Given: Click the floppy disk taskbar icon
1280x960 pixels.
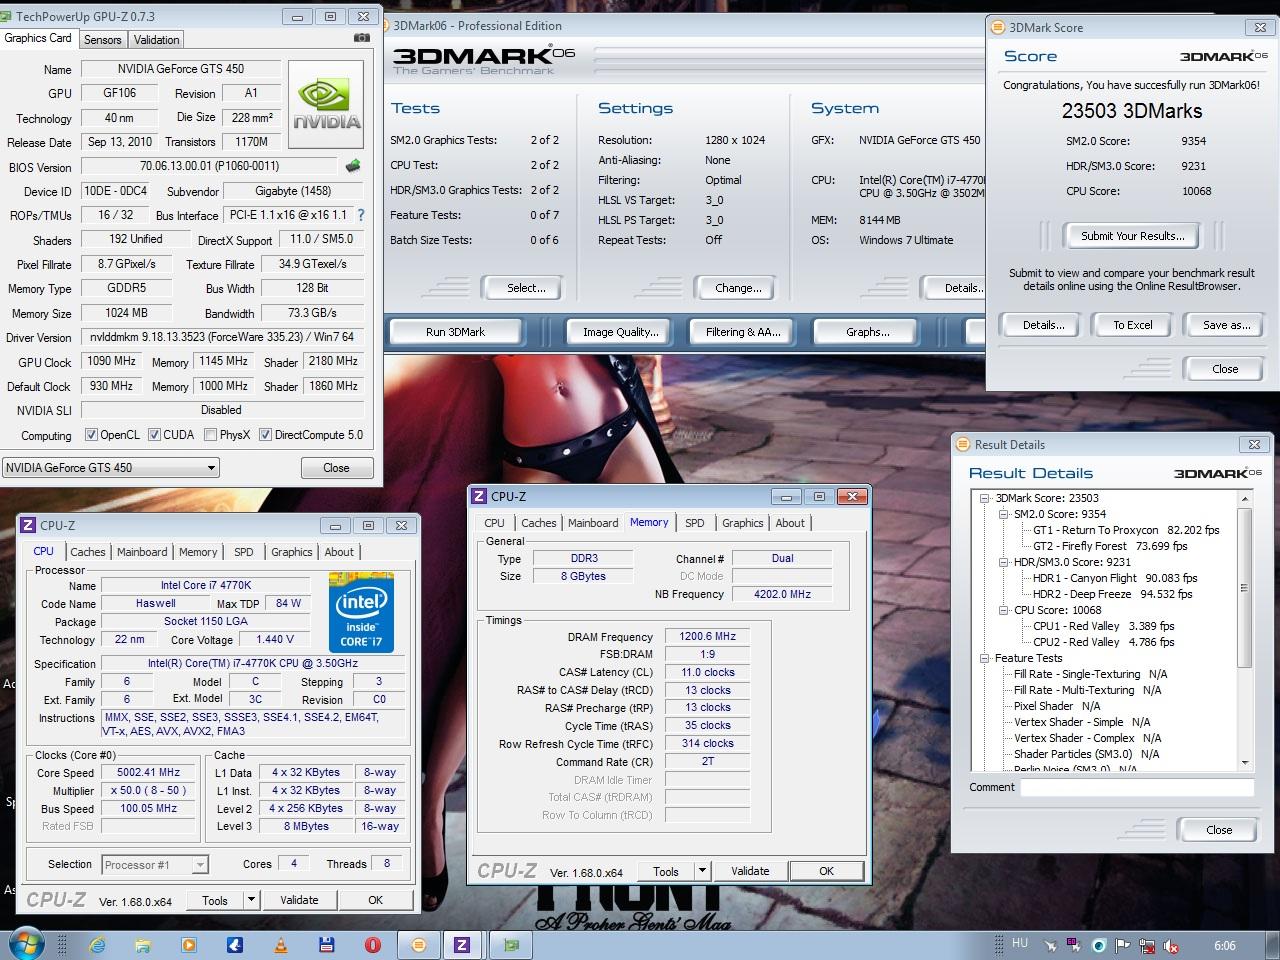Looking at the screenshot, I should (326, 944).
